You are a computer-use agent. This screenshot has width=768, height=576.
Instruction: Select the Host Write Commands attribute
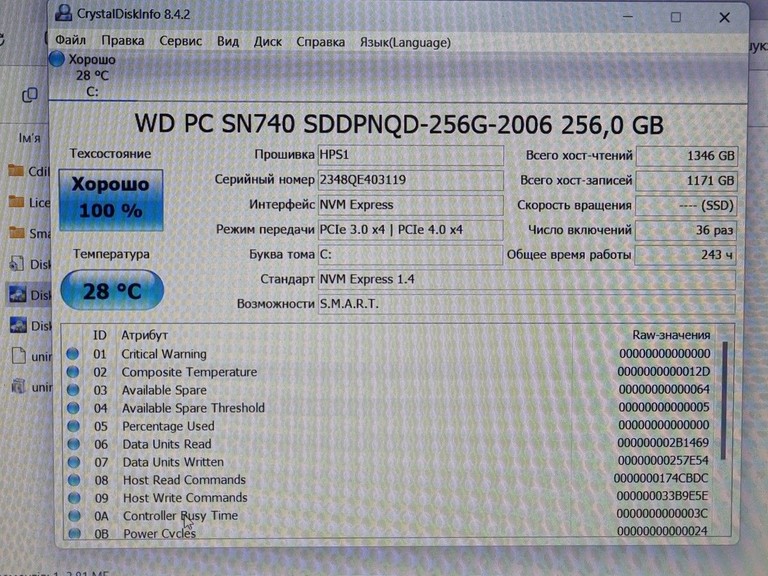[389, 497]
